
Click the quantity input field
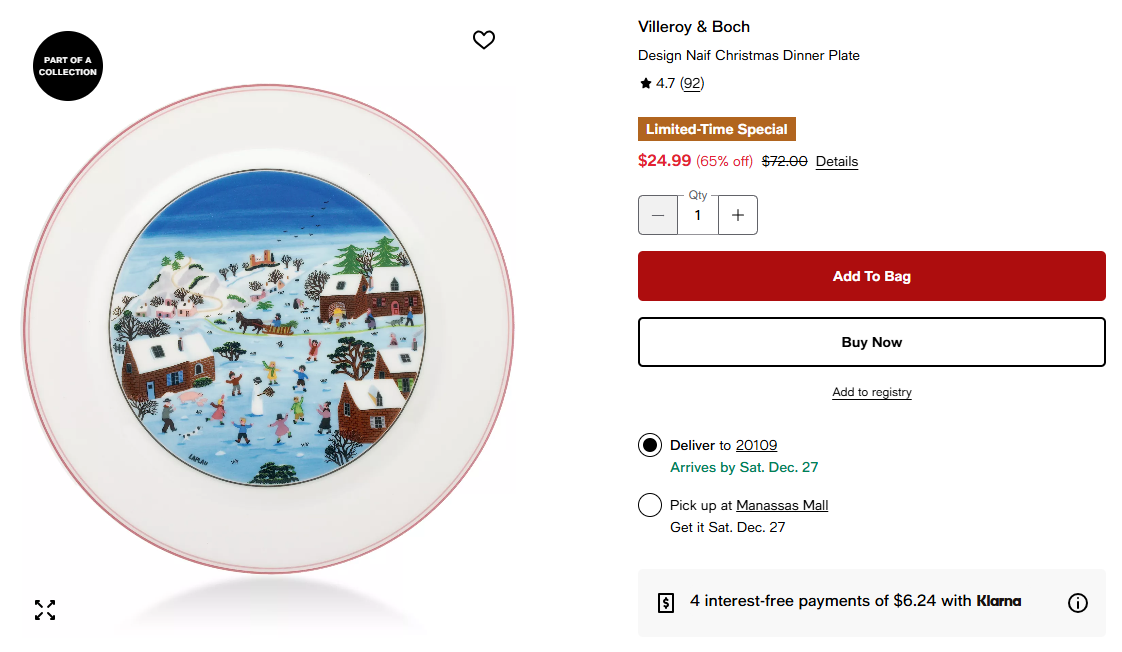tap(698, 215)
